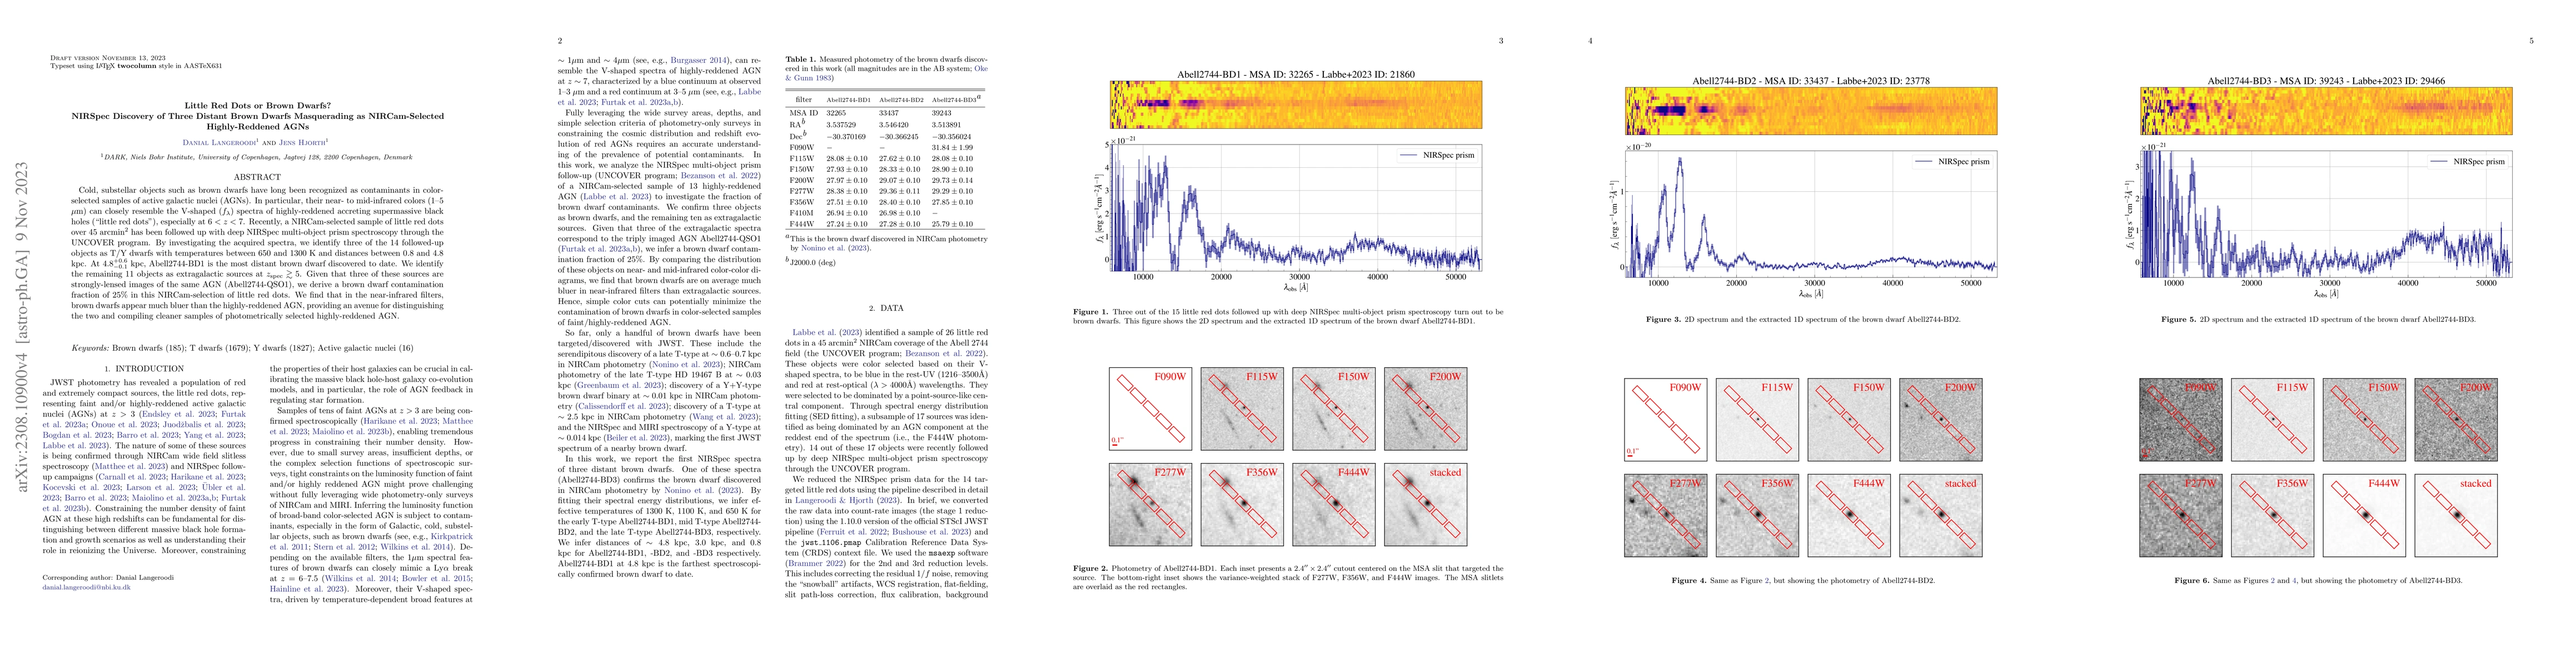The height and width of the screenshot is (667, 2576).
Task: Select RA value 3.537529 in Table 1
Action: click(x=841, y=125)
